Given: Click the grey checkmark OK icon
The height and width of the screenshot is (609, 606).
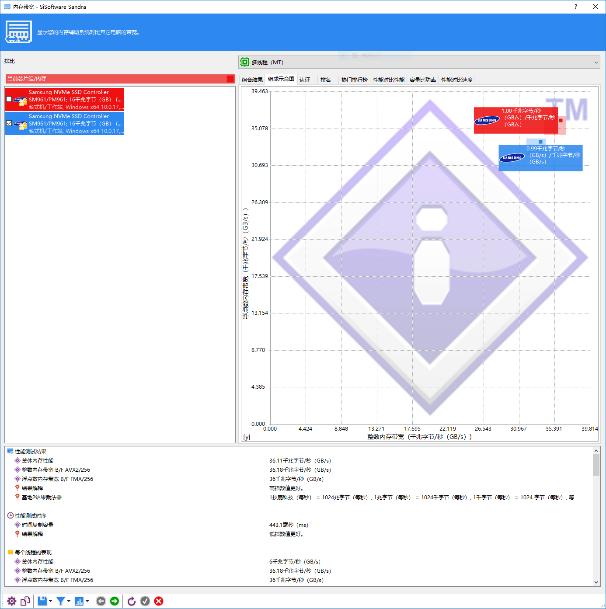Looking at the screenshot, I should pos(145,601).
